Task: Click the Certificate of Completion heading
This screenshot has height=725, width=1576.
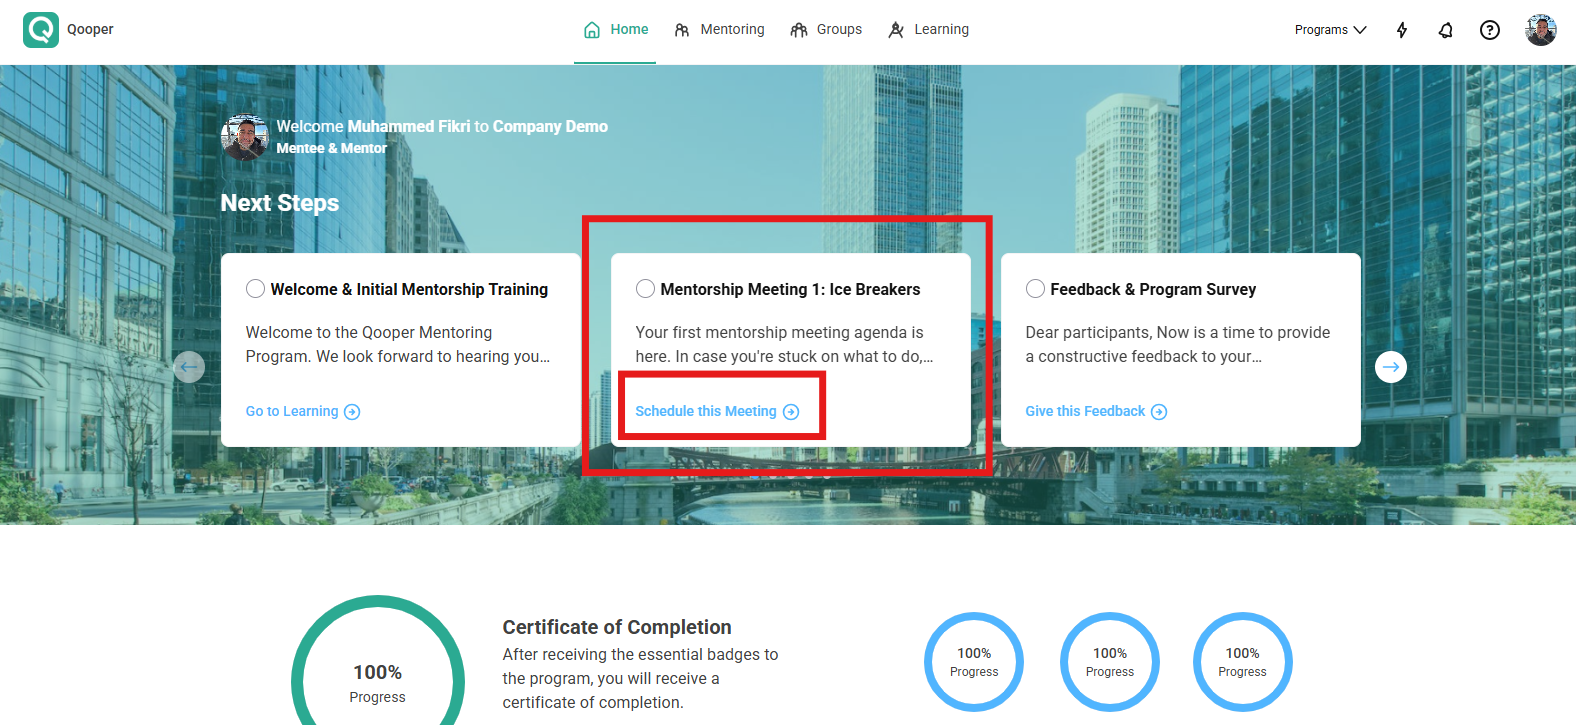Action: [x=617, y=627]
